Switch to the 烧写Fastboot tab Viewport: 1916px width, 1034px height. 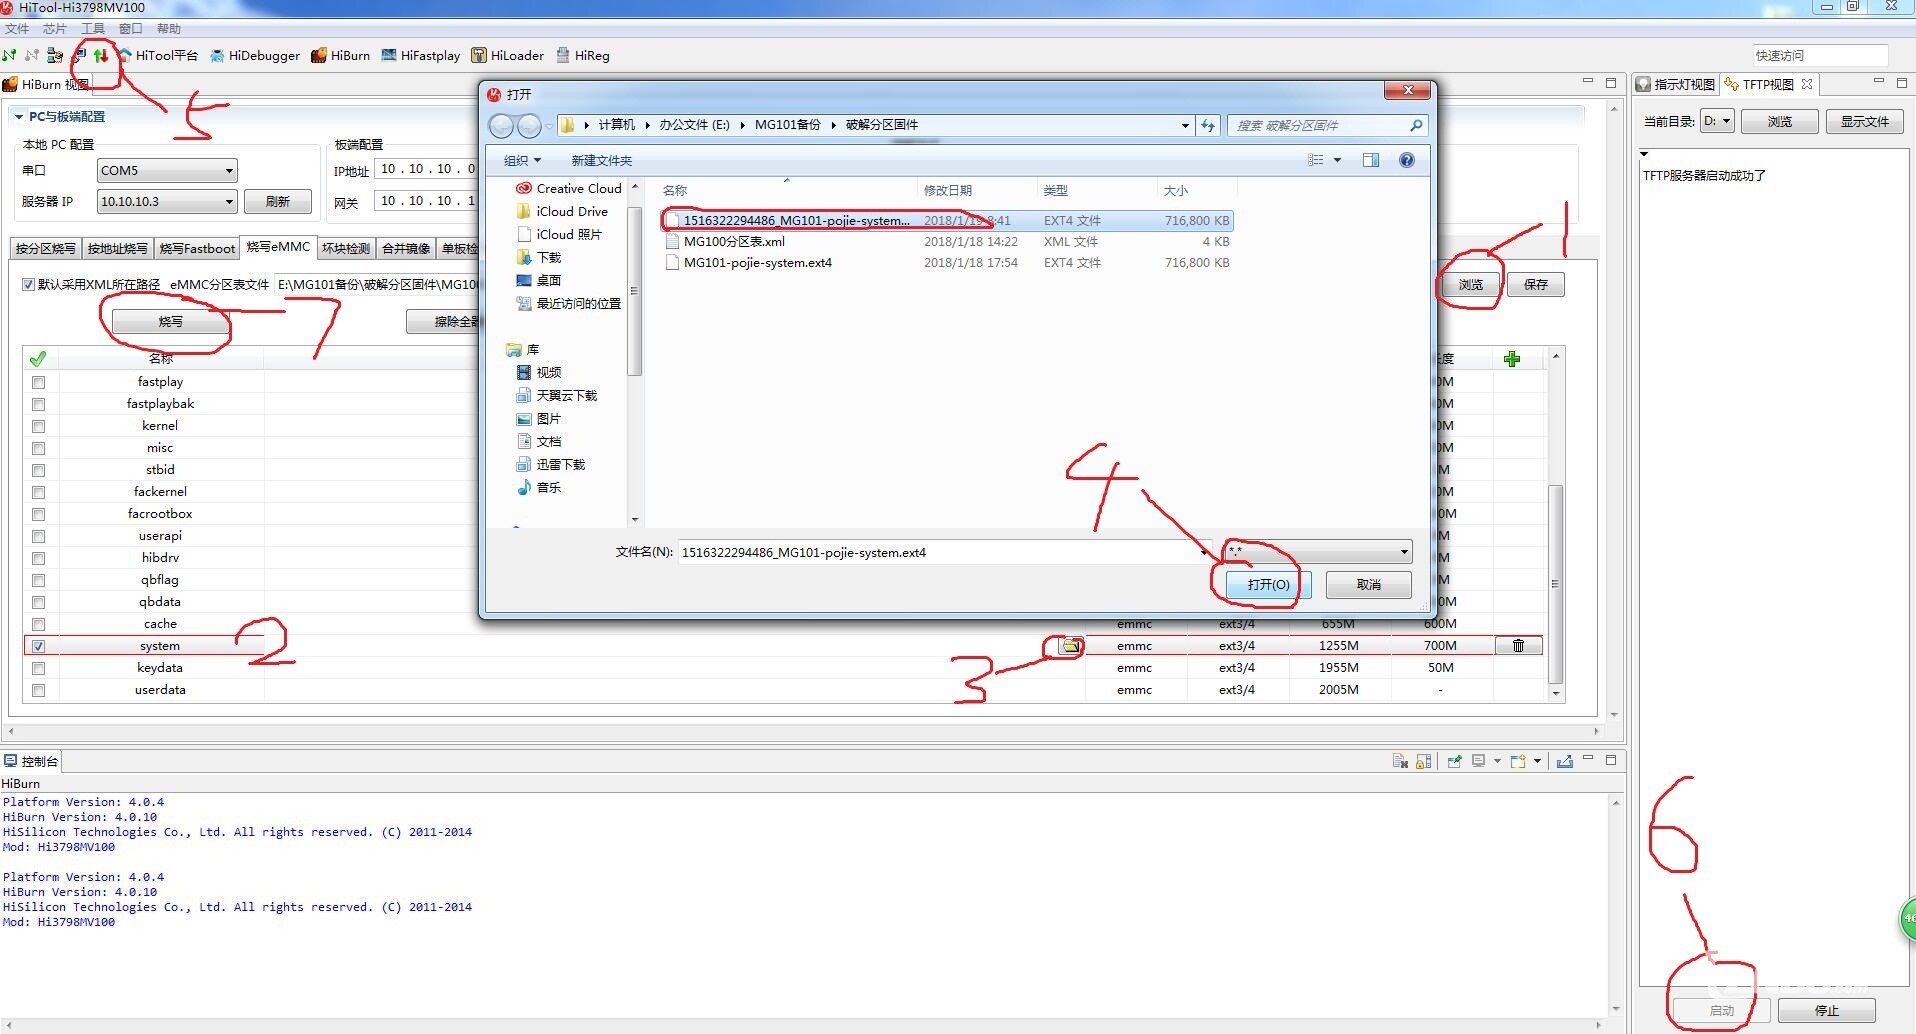pos(197,248)
